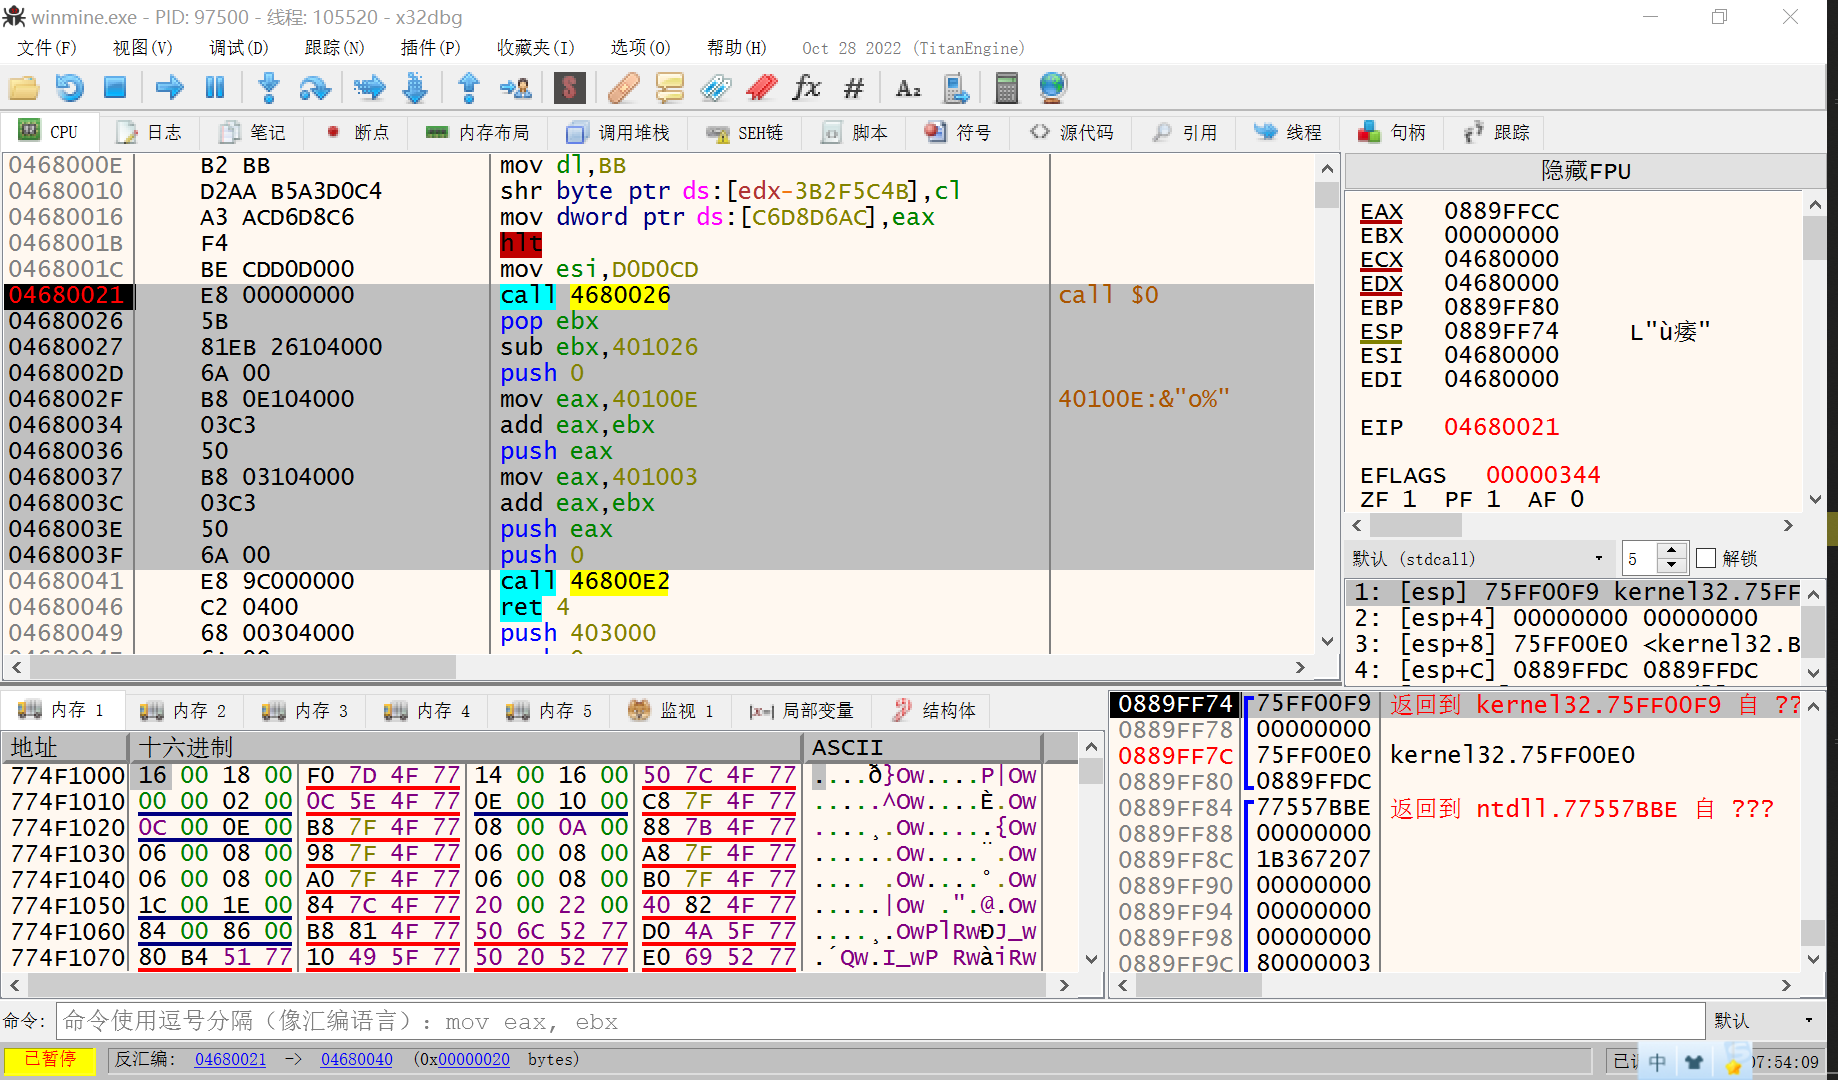Select dump row address 774F1000

[67, 775]
